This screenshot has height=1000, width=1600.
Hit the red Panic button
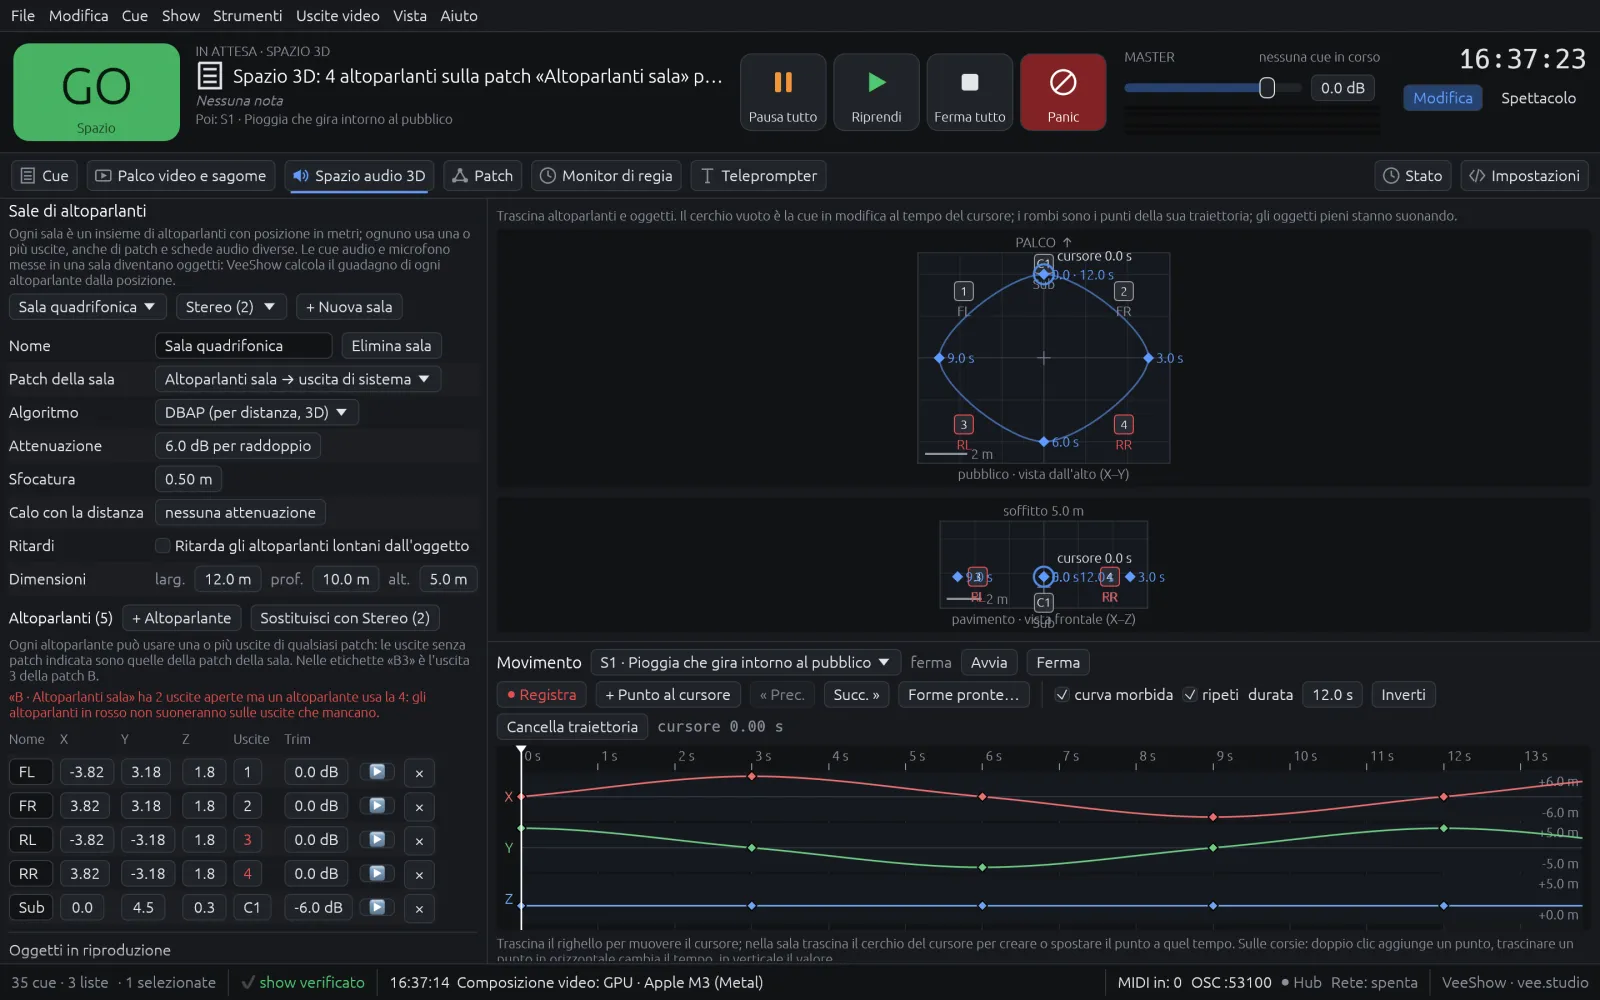1063,92
